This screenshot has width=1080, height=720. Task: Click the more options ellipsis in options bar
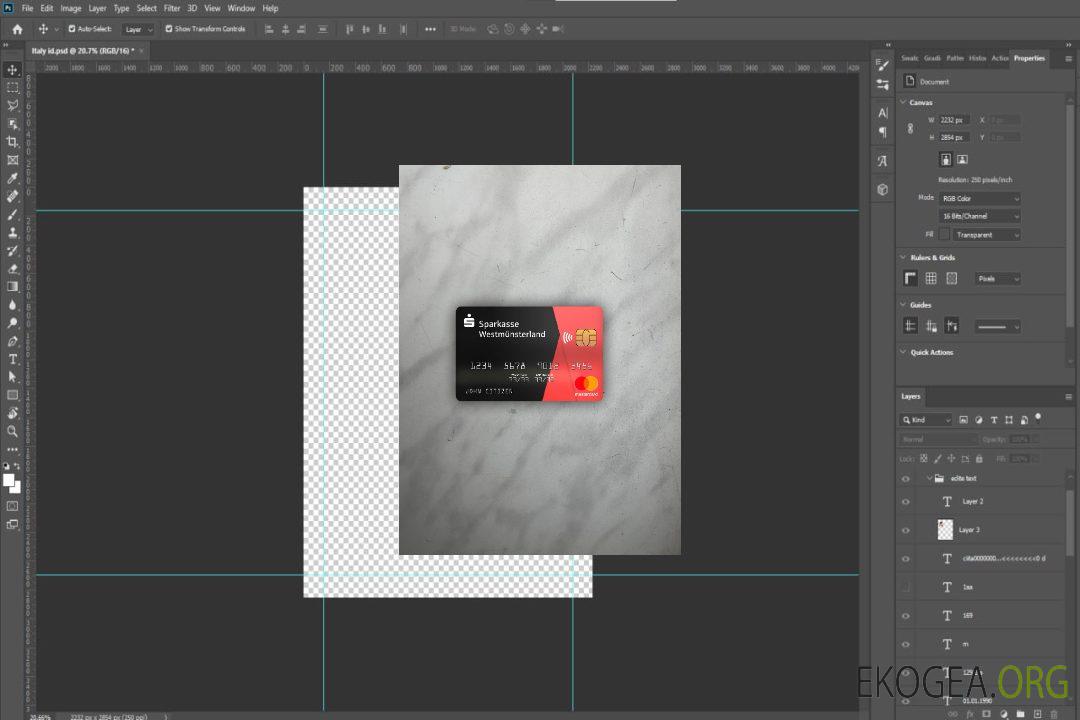[430, 29]
